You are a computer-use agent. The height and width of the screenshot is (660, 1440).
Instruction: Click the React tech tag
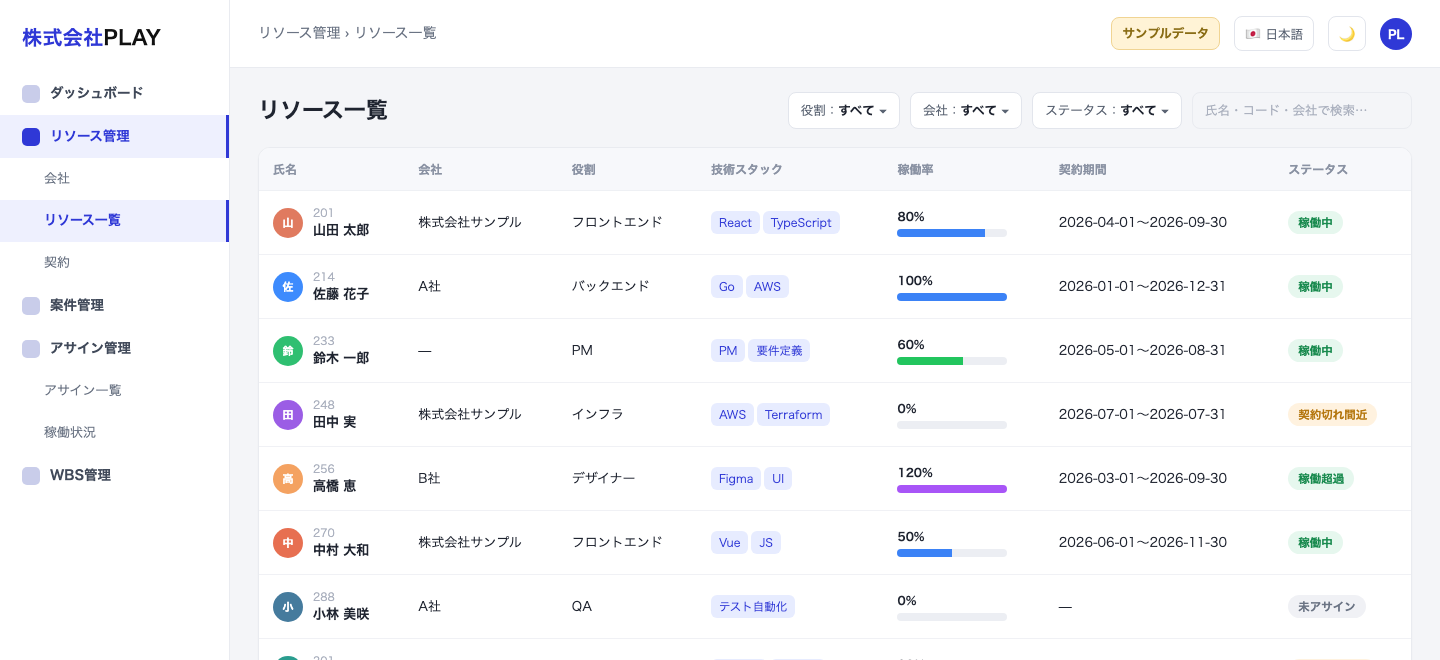point(735,223)
